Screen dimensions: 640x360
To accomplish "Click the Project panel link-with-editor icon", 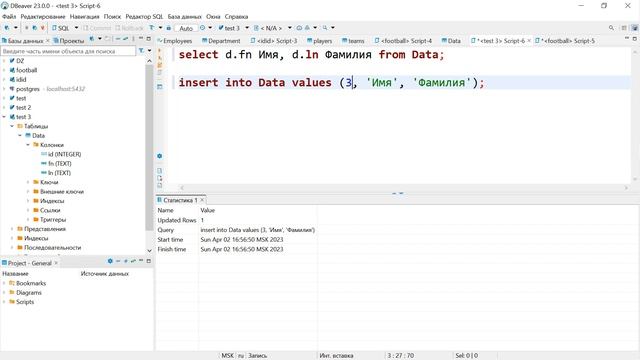I will 133,261.
